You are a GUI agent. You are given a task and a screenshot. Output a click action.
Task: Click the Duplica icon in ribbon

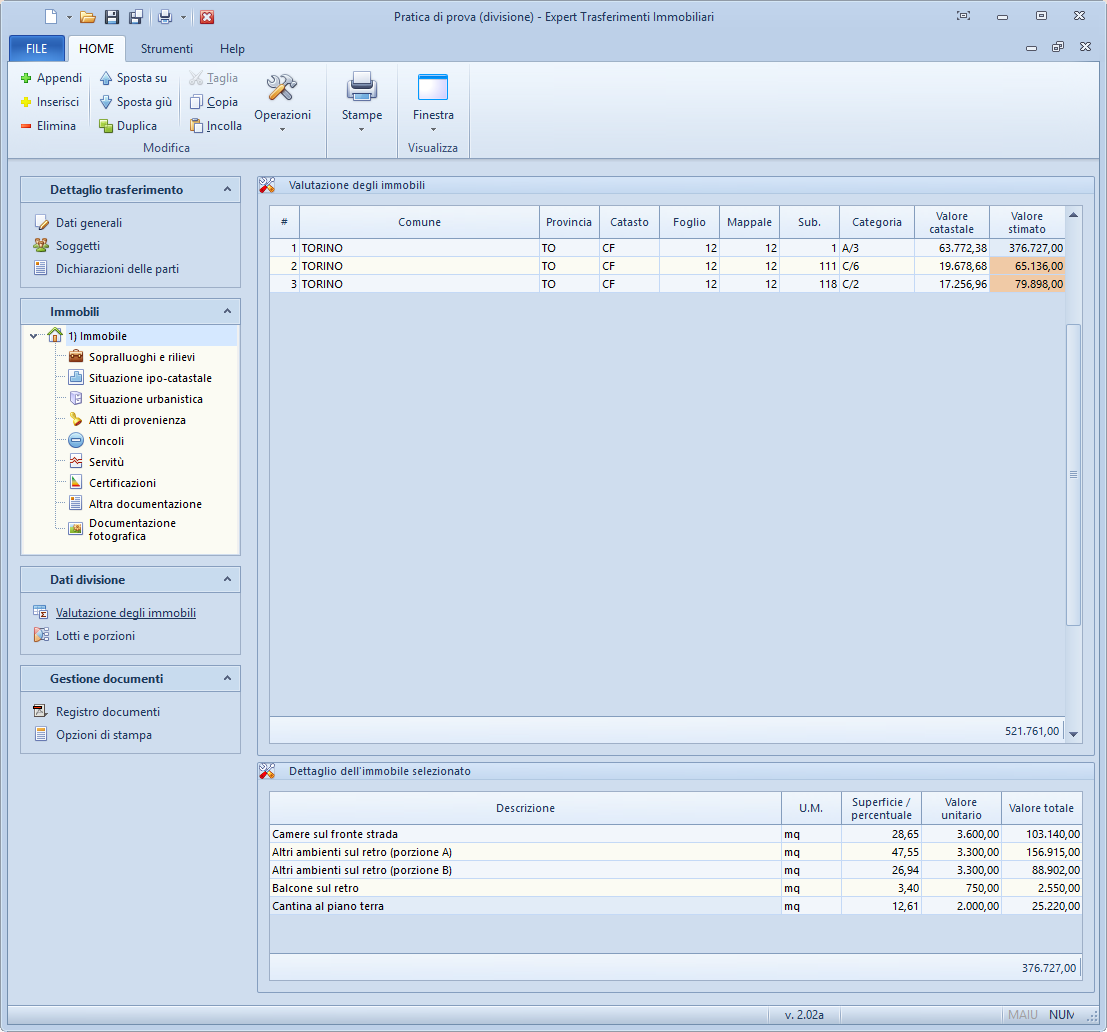106,126
